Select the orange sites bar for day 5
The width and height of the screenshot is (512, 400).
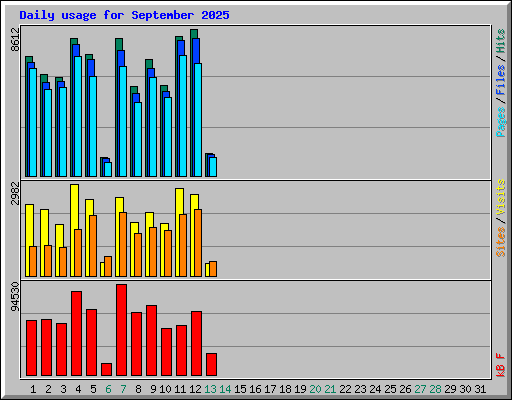[93, 246]
